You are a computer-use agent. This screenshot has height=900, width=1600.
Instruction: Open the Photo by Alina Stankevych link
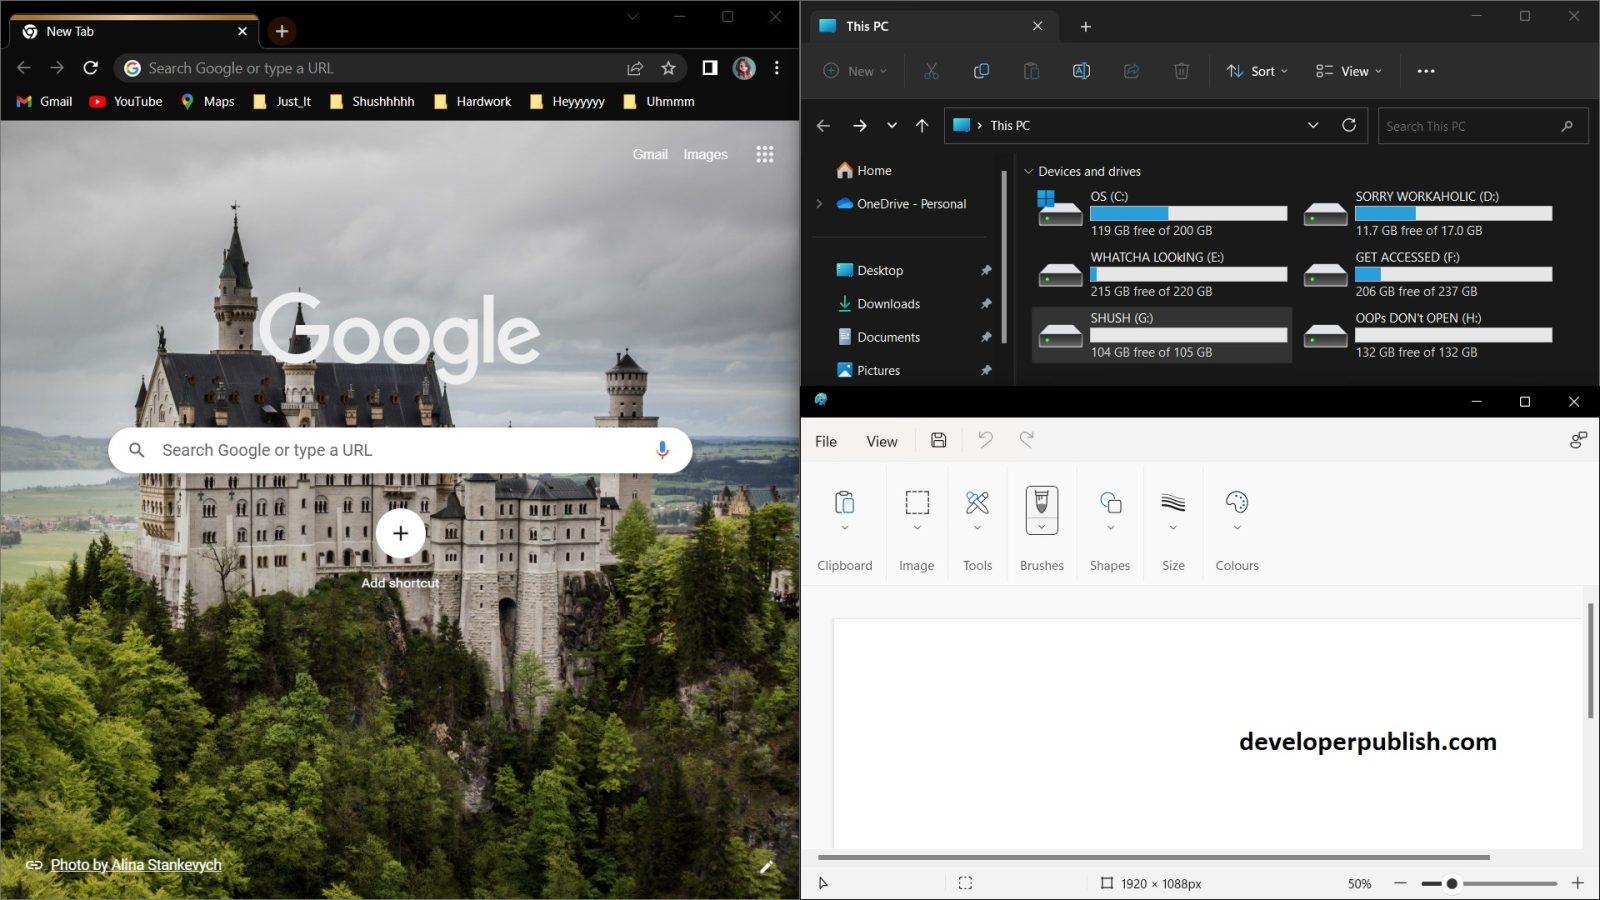135,864
